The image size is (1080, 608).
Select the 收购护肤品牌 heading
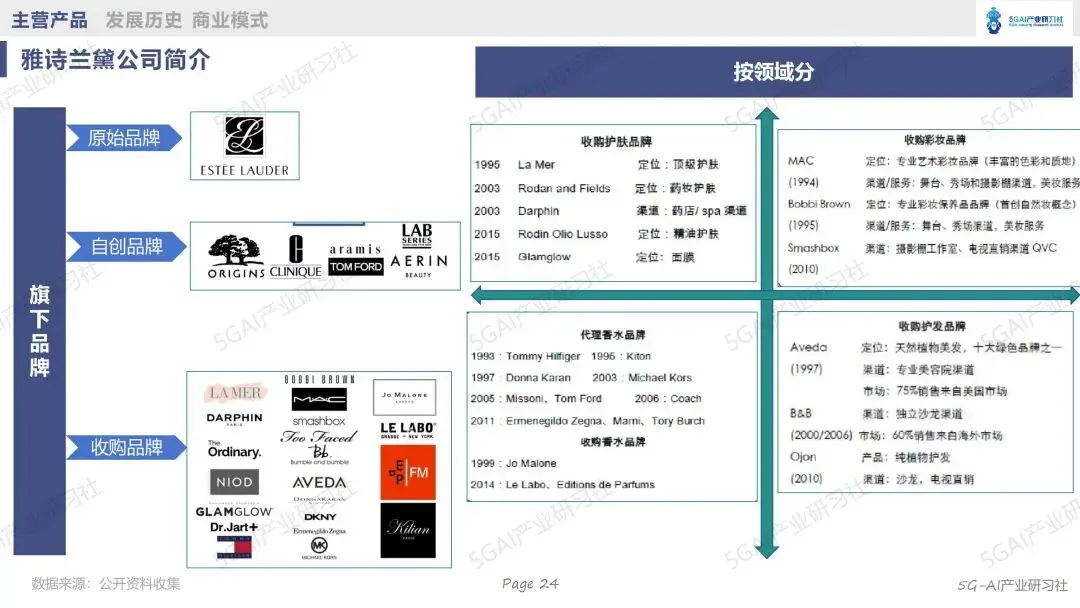click(x=616, y=142)
